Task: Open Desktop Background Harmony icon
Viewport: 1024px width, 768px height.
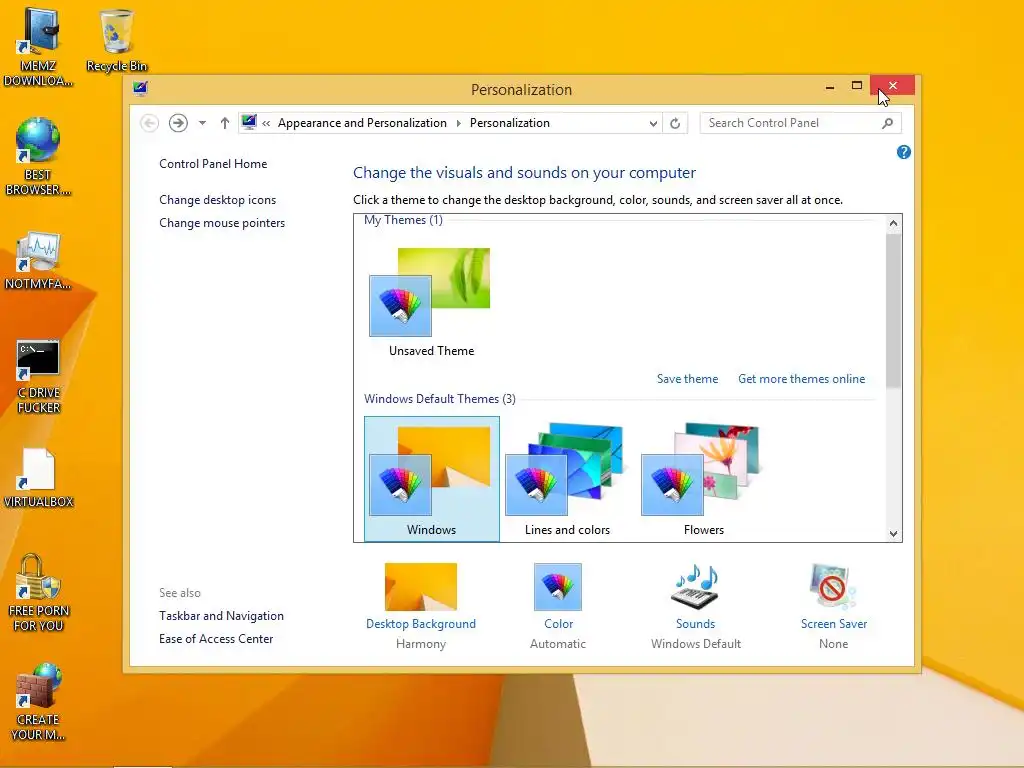Action: (x=421, y=586)
